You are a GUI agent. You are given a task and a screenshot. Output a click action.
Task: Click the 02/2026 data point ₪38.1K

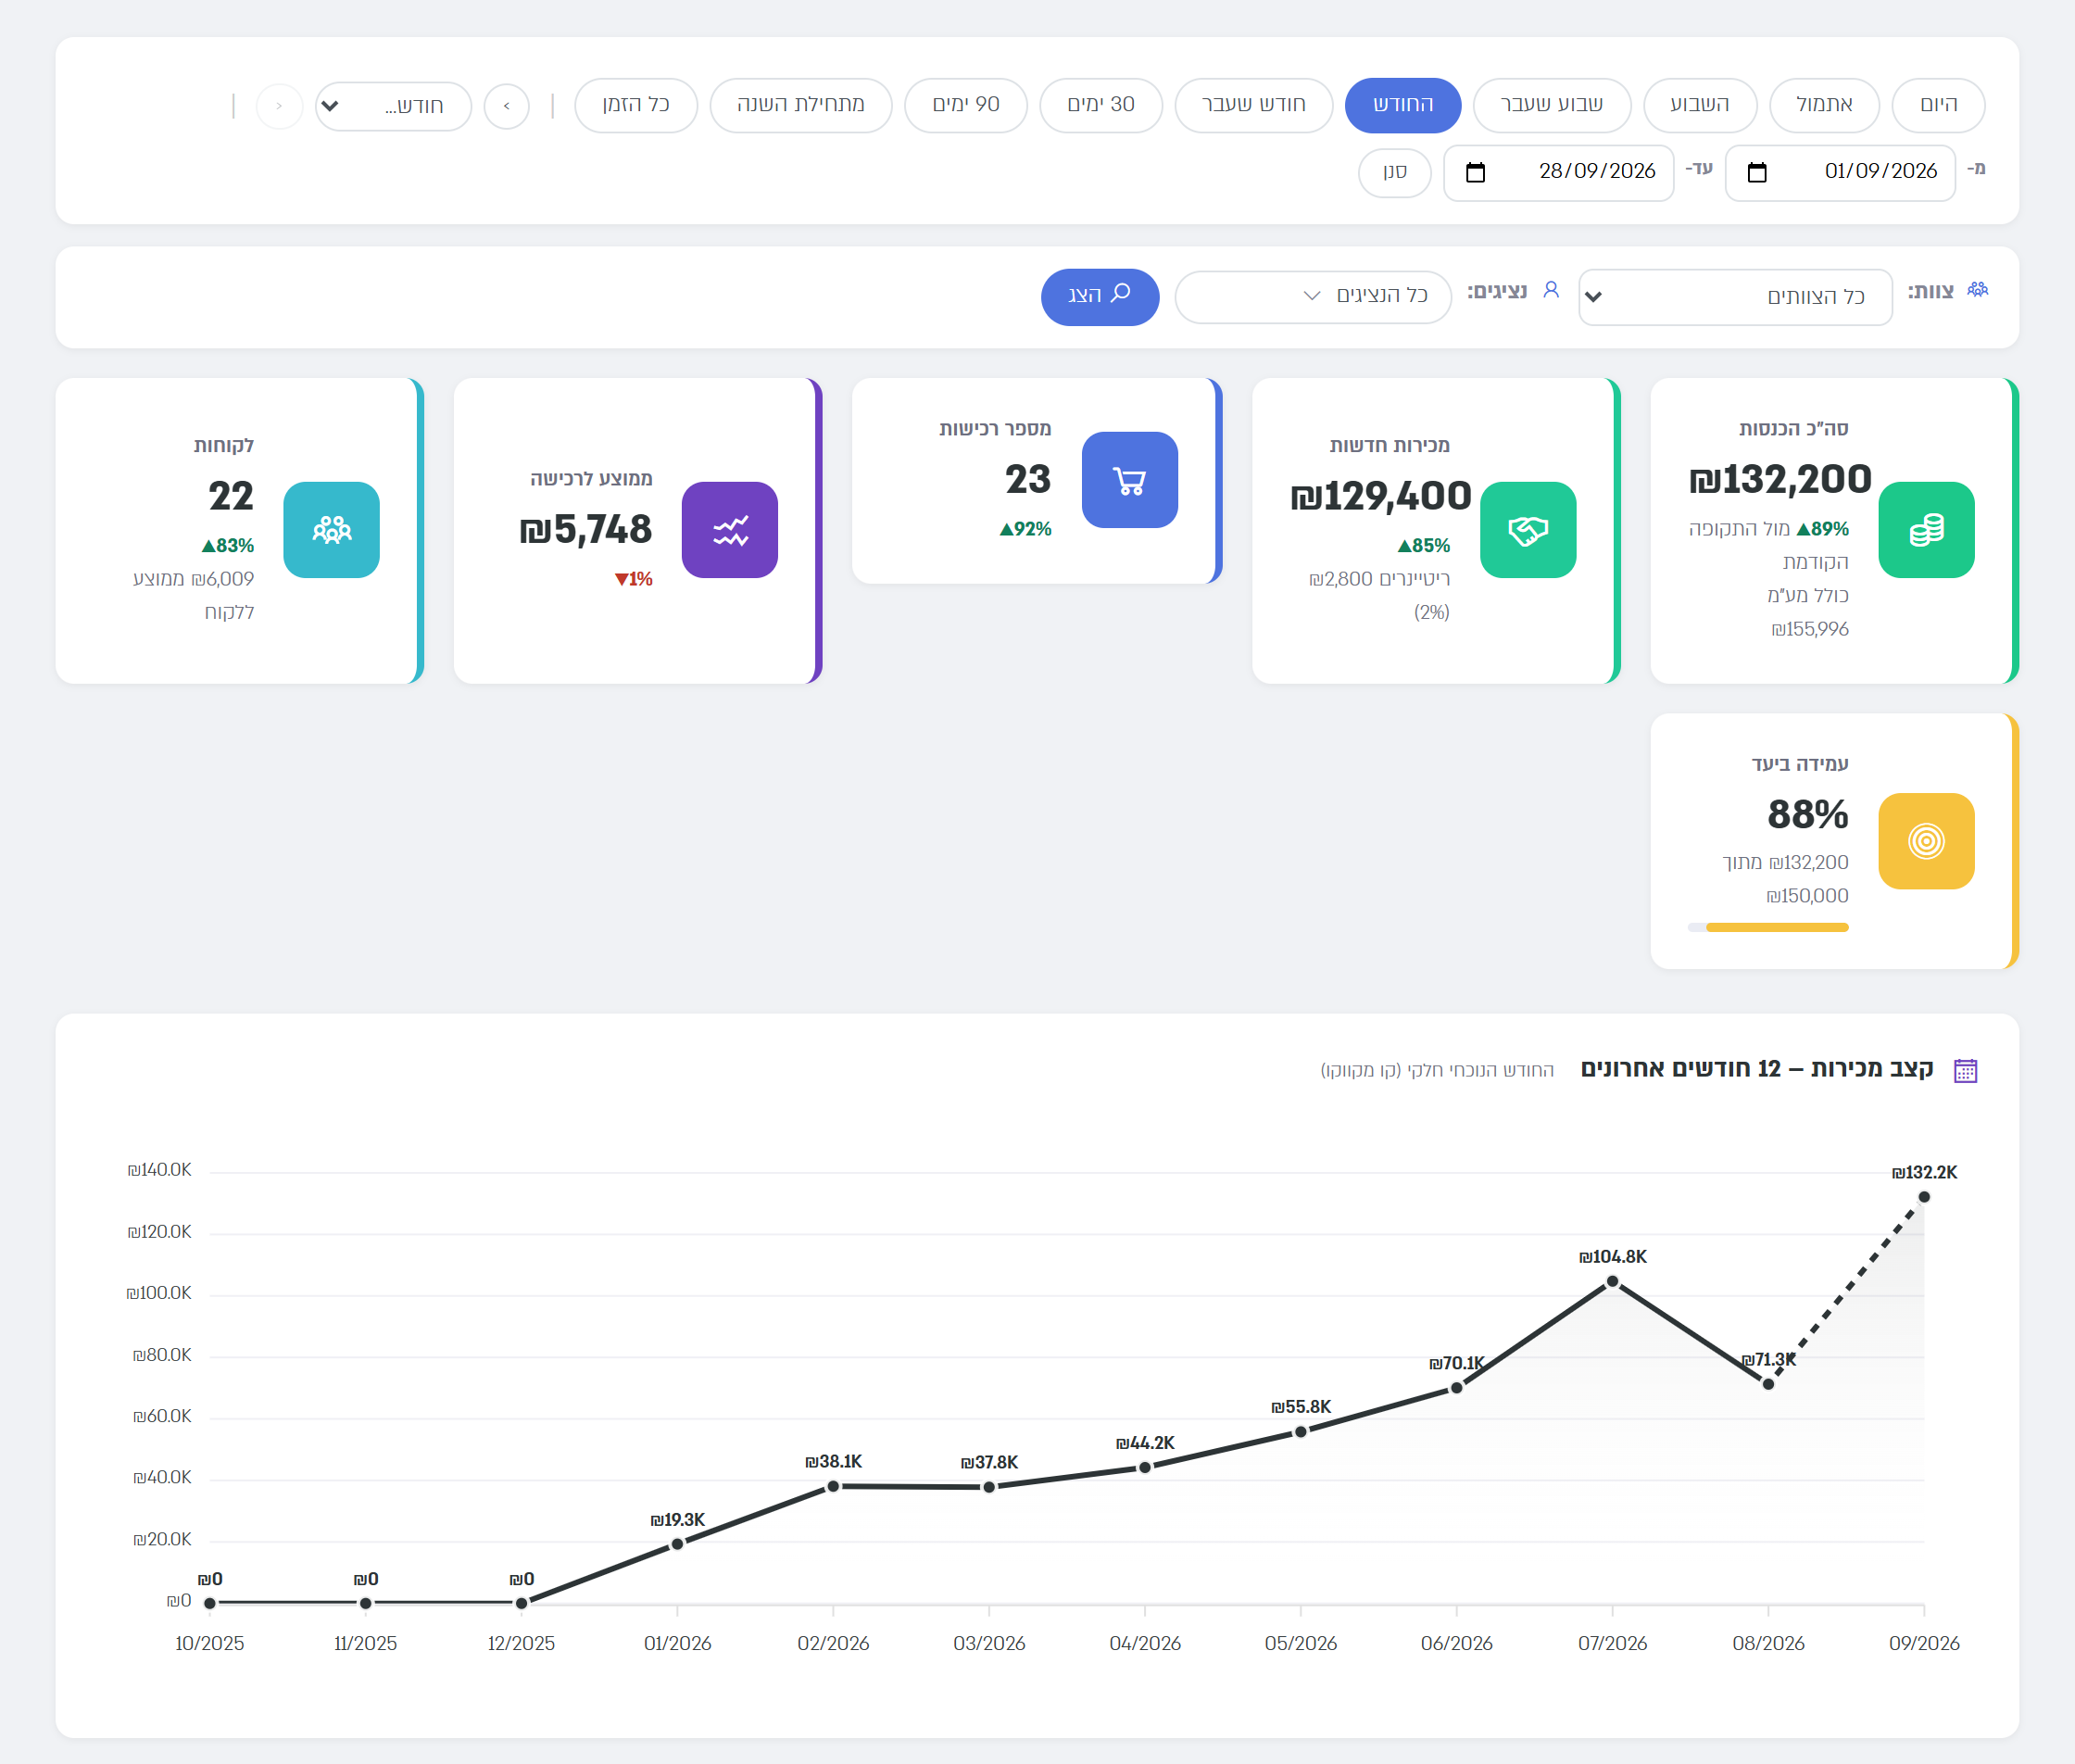[x=833, y=1486]
